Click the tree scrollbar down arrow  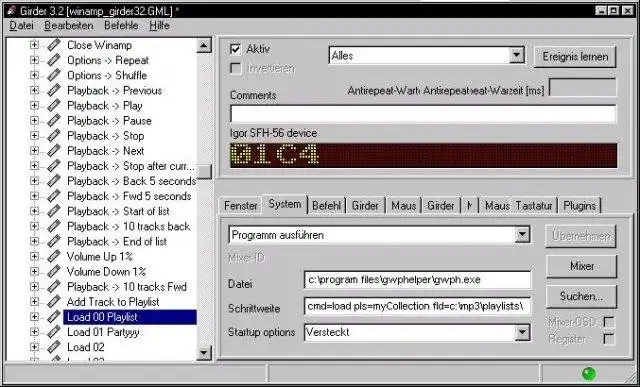coord(204,353)
